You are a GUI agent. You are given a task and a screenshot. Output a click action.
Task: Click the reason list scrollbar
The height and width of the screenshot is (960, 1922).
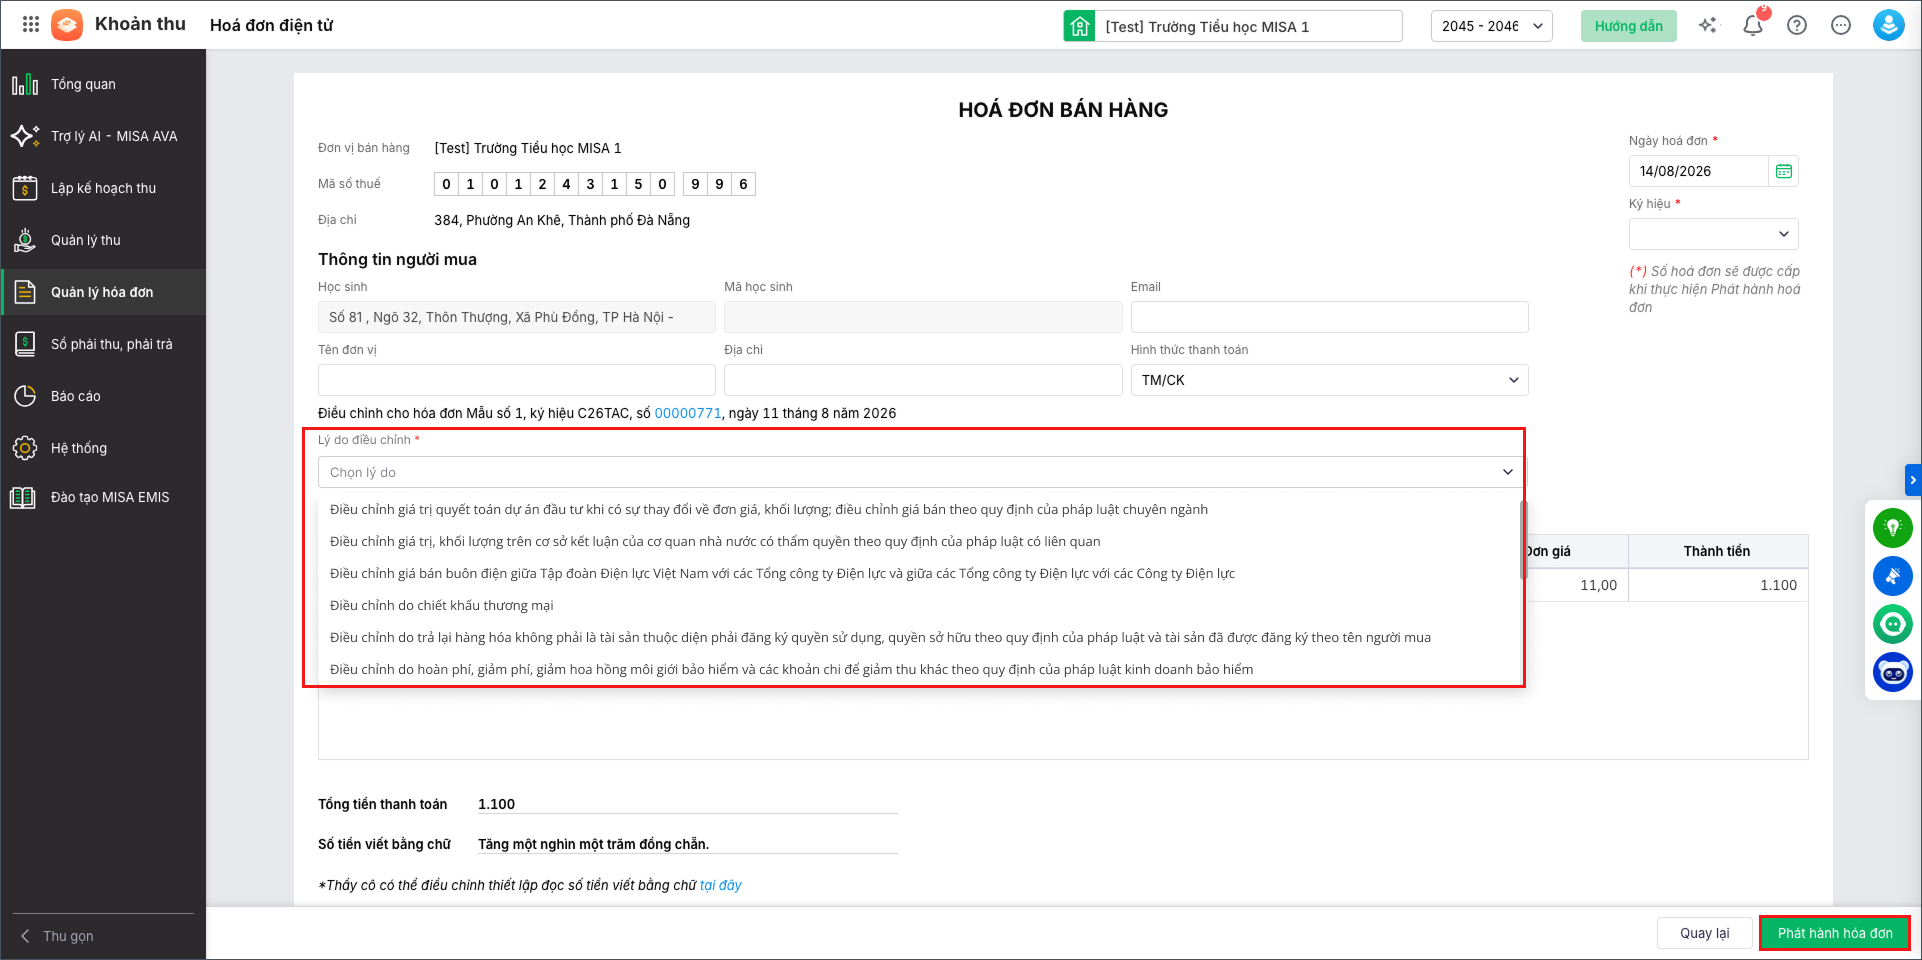[1523, 540]
